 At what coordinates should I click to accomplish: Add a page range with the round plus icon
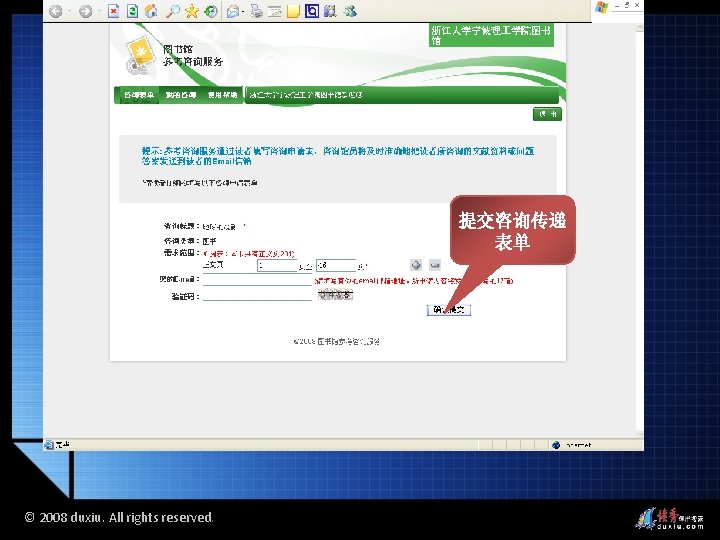416,264
